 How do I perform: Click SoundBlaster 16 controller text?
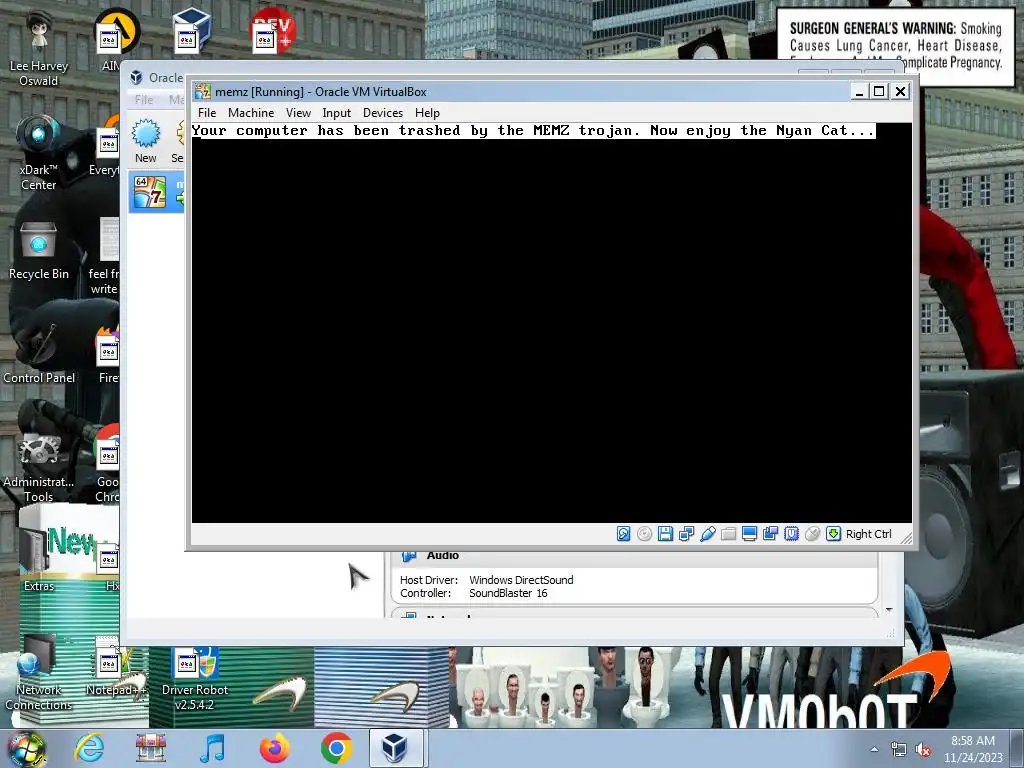coord(508,593)
